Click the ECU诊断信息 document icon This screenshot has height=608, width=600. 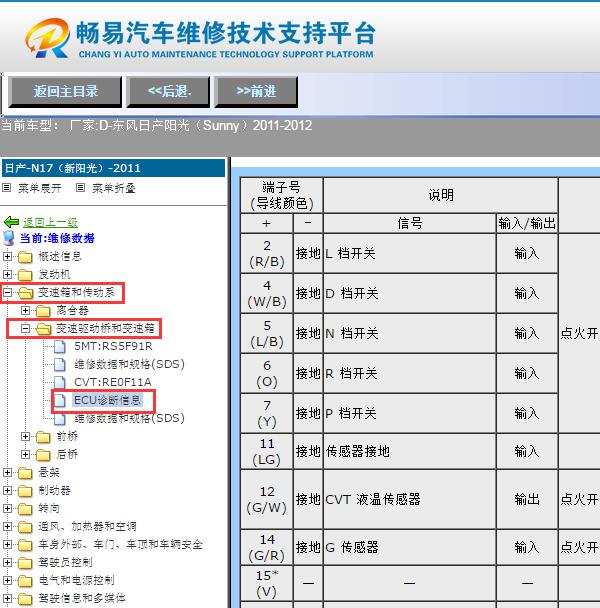(60, 400)
